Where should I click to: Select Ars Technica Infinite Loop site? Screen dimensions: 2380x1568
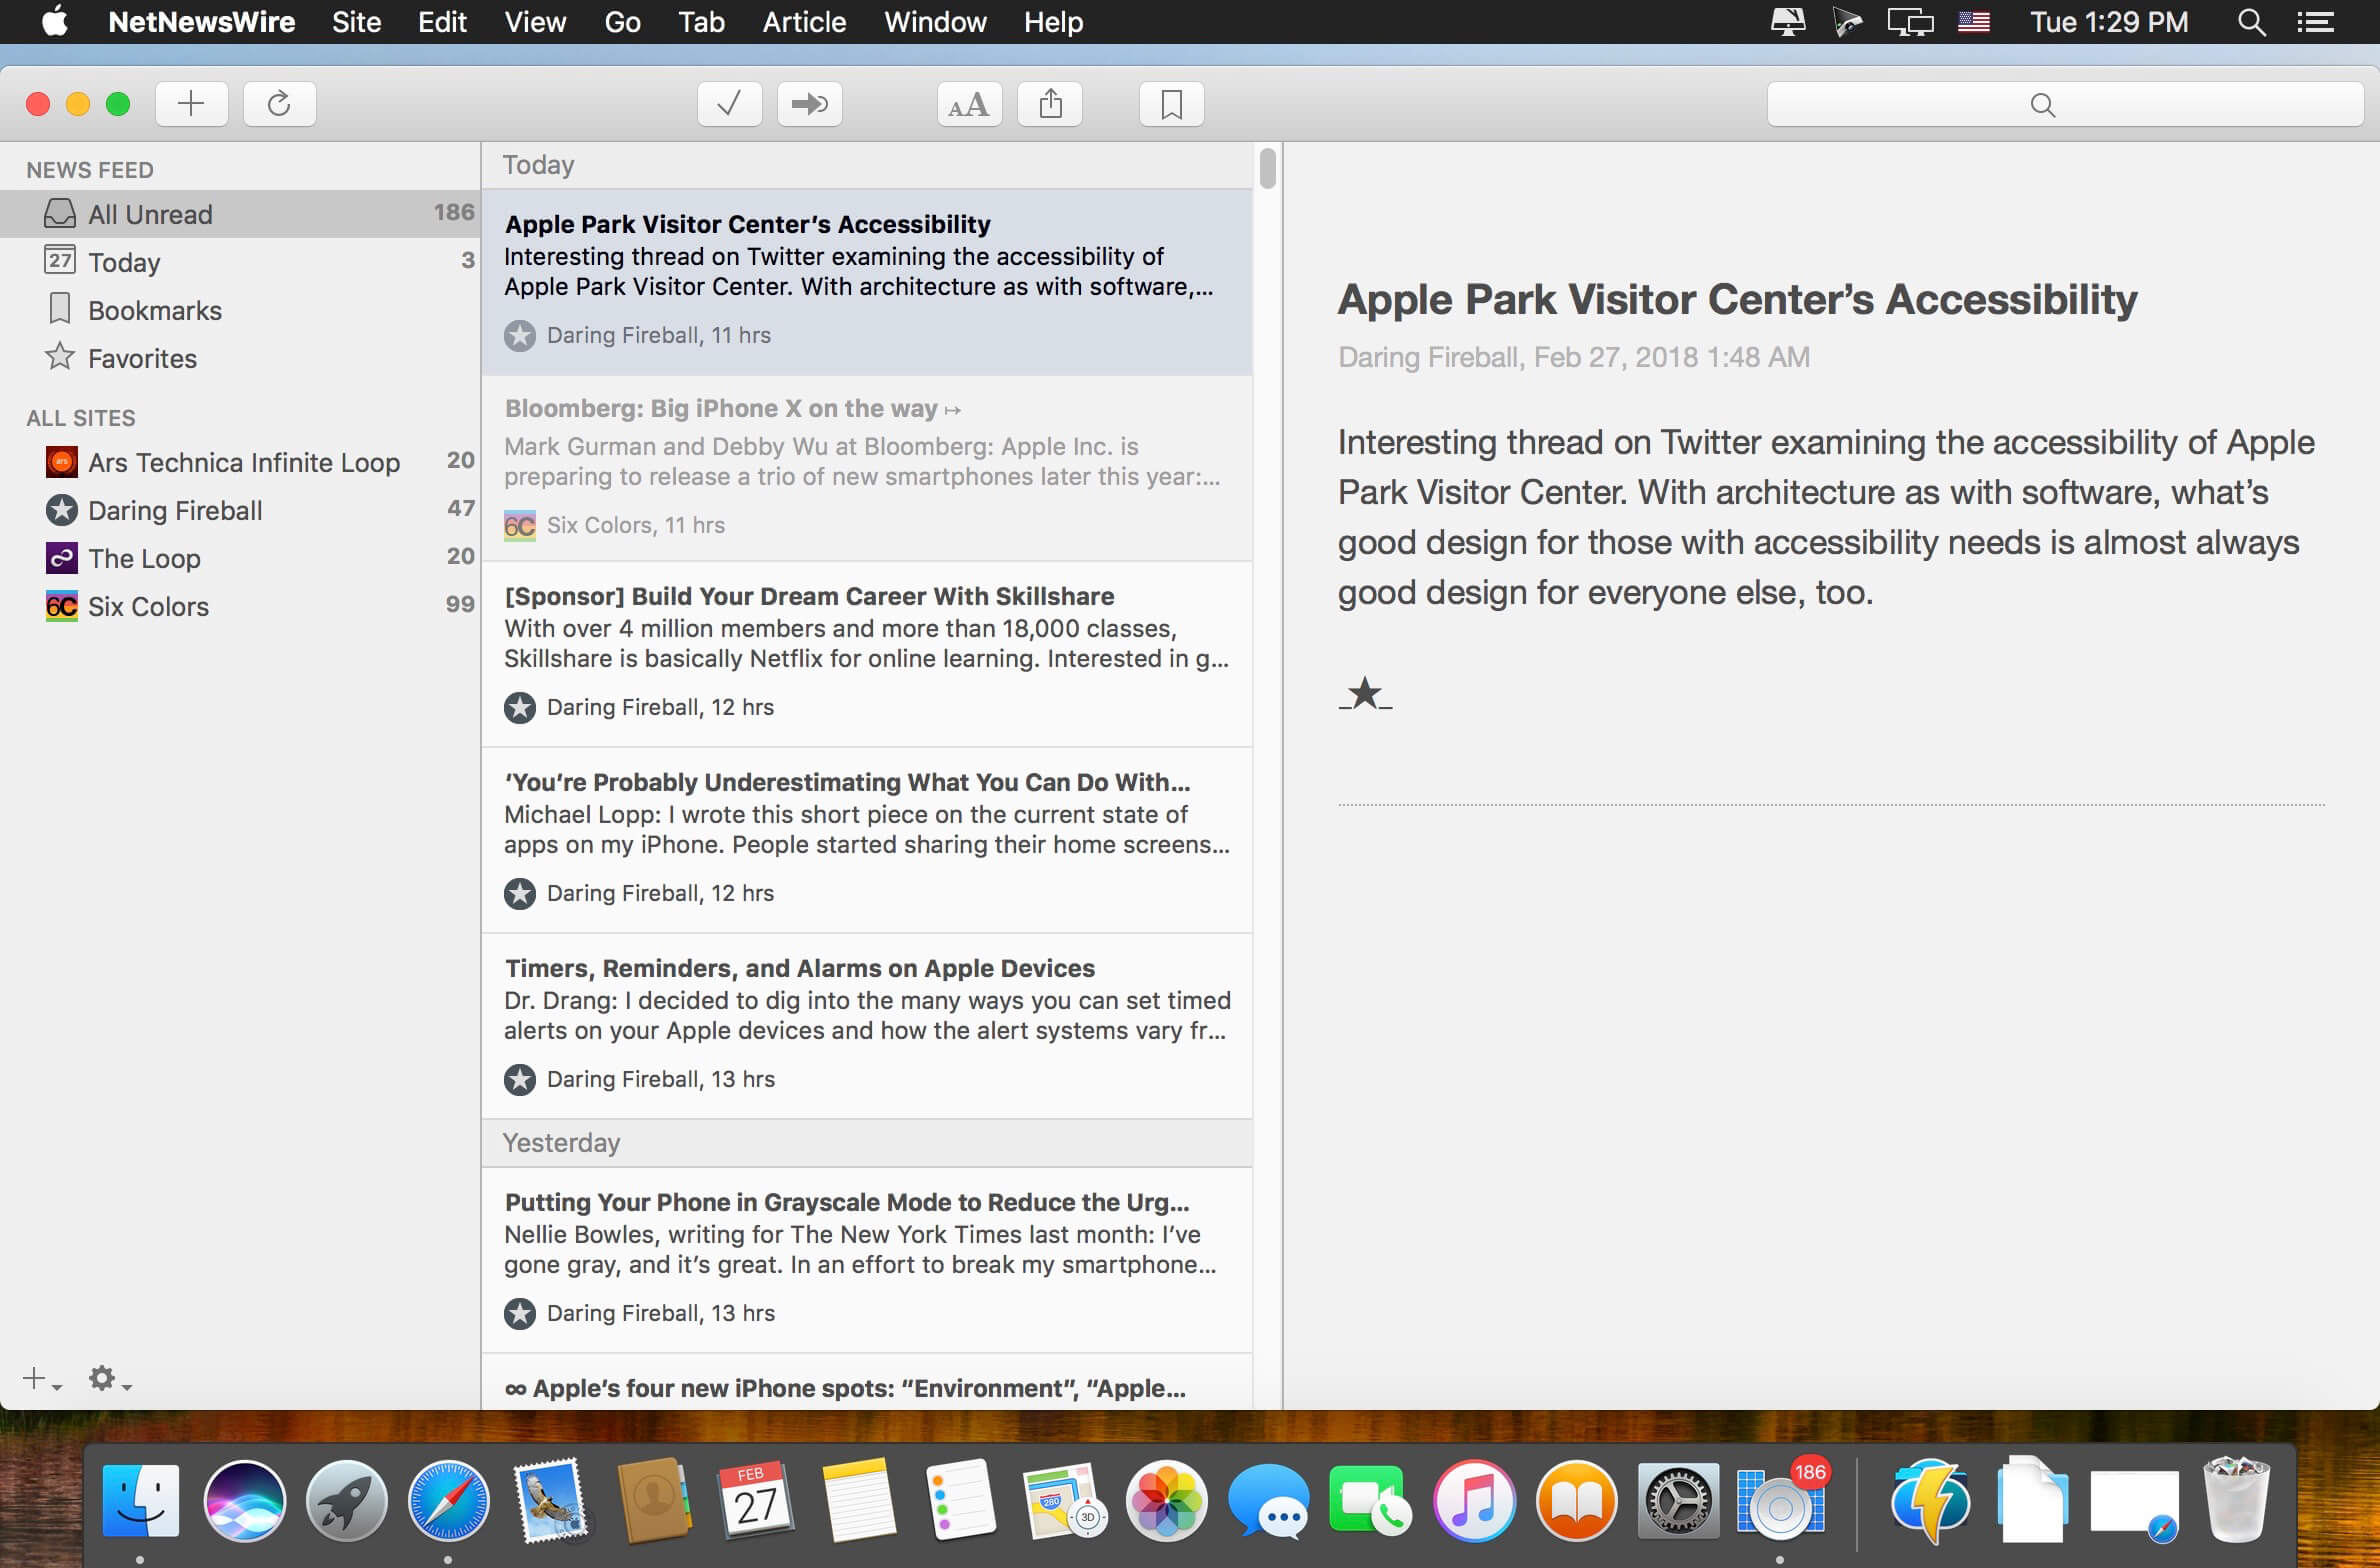coord(240,462)
